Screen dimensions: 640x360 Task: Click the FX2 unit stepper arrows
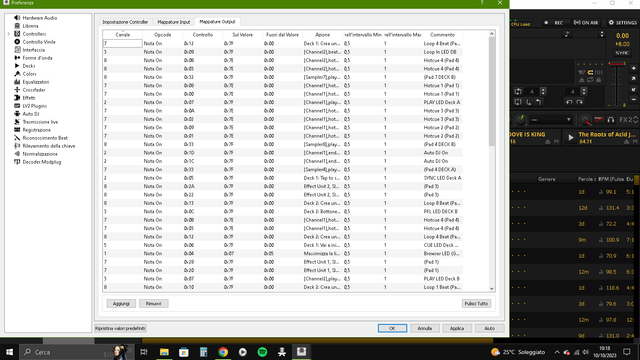click(x=636, y=120)
